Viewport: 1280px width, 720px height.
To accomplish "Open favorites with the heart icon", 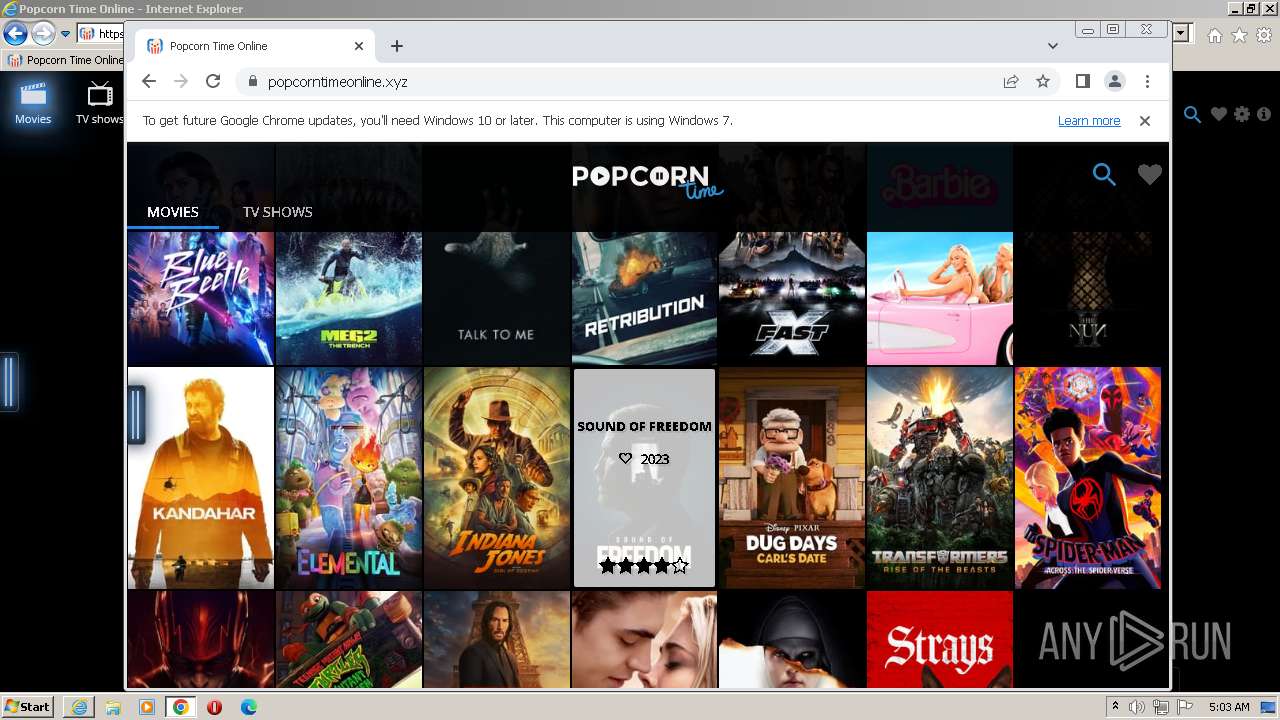I will tap(1150, 175).
